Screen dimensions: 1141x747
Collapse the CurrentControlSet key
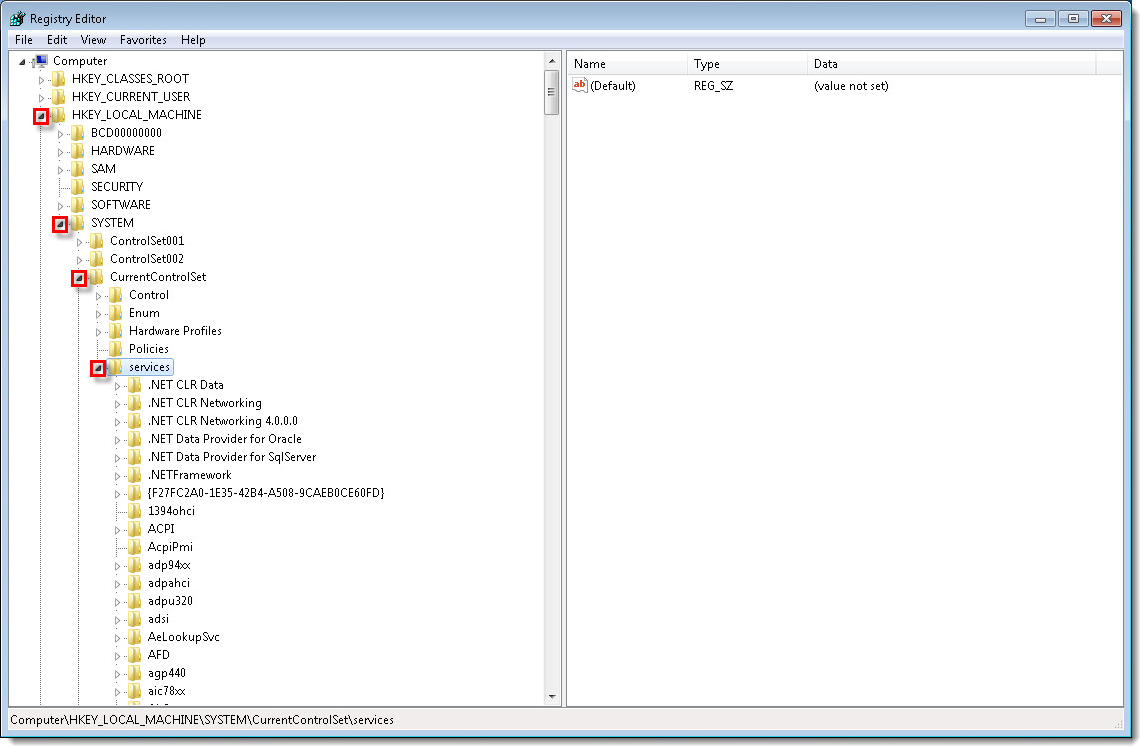79,277
